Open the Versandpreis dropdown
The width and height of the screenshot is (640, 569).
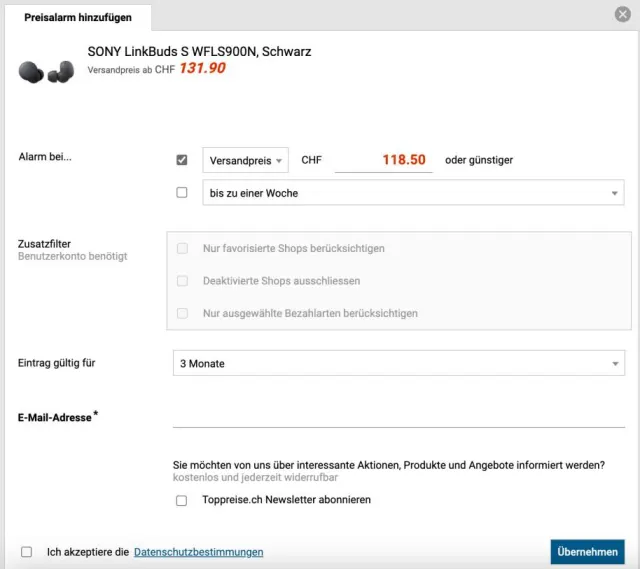[x=245, y=160]
